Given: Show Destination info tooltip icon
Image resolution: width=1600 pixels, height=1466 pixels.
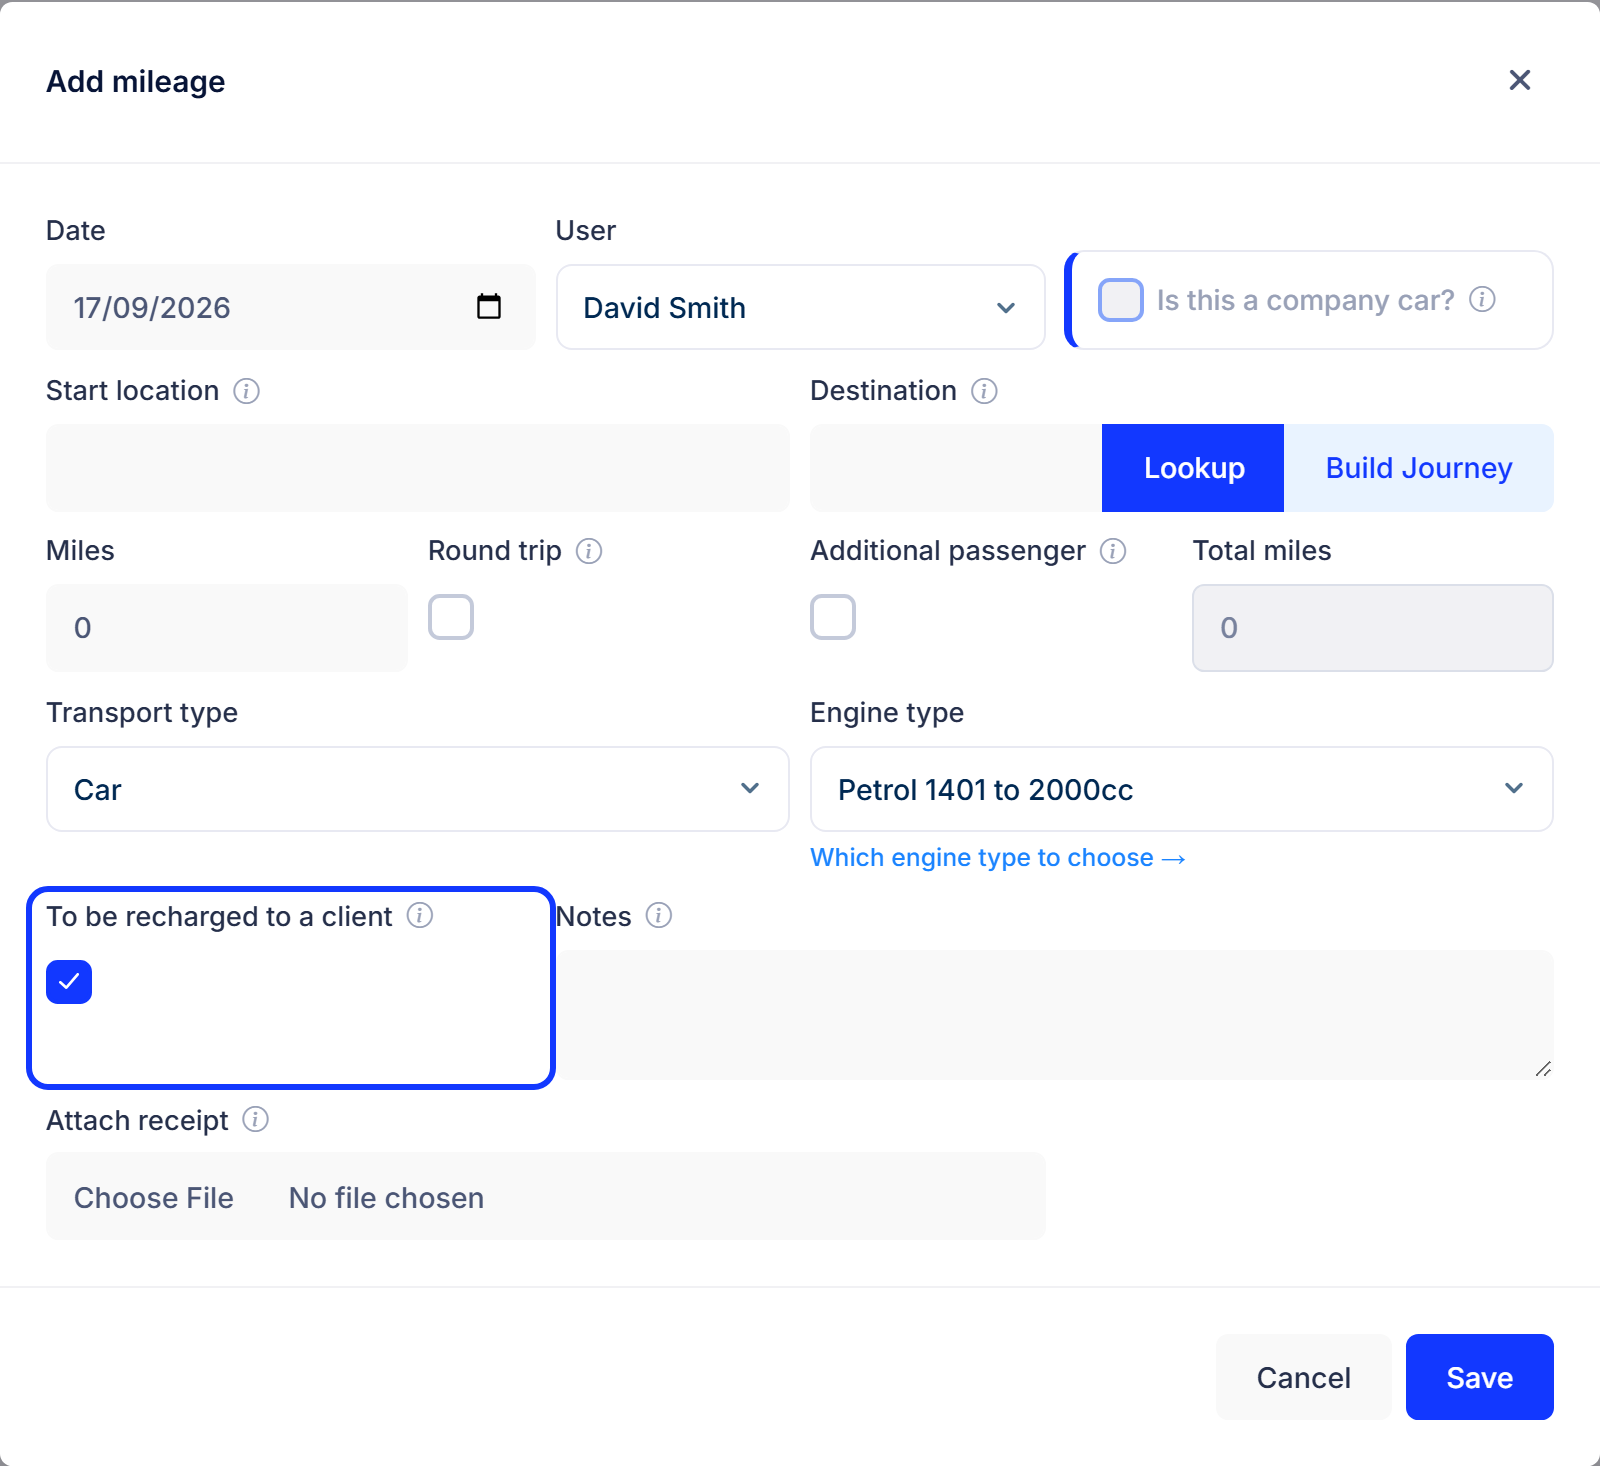Looking at the screenshot, I should (984, 391).
